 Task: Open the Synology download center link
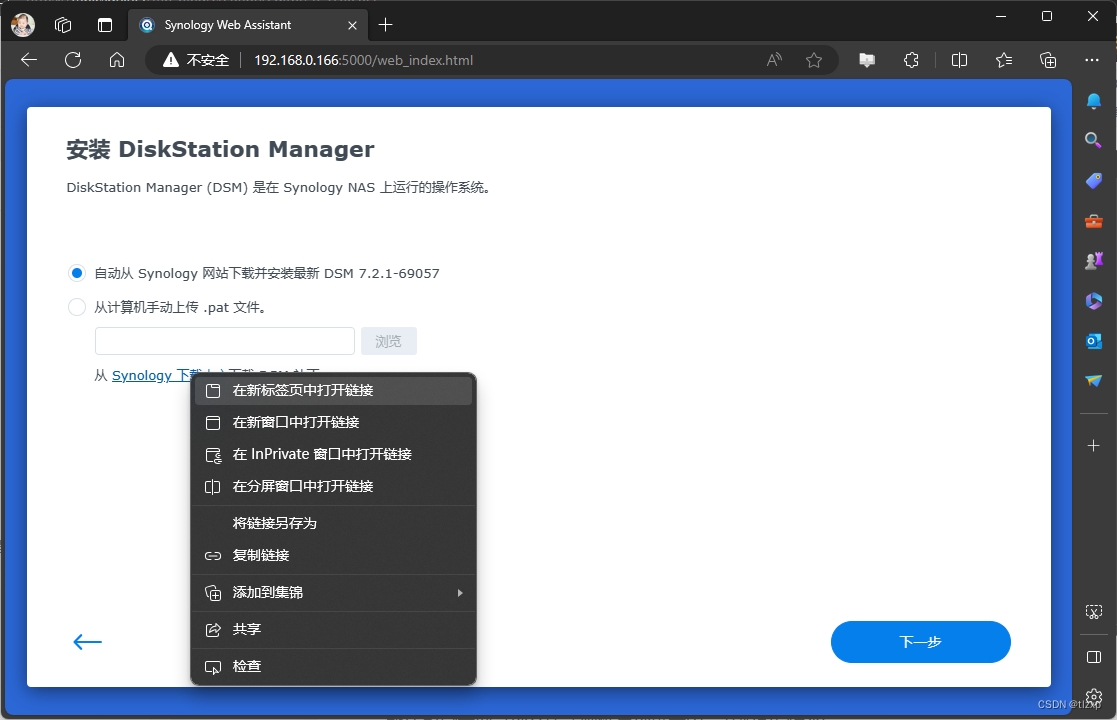(x=151, y=375)
